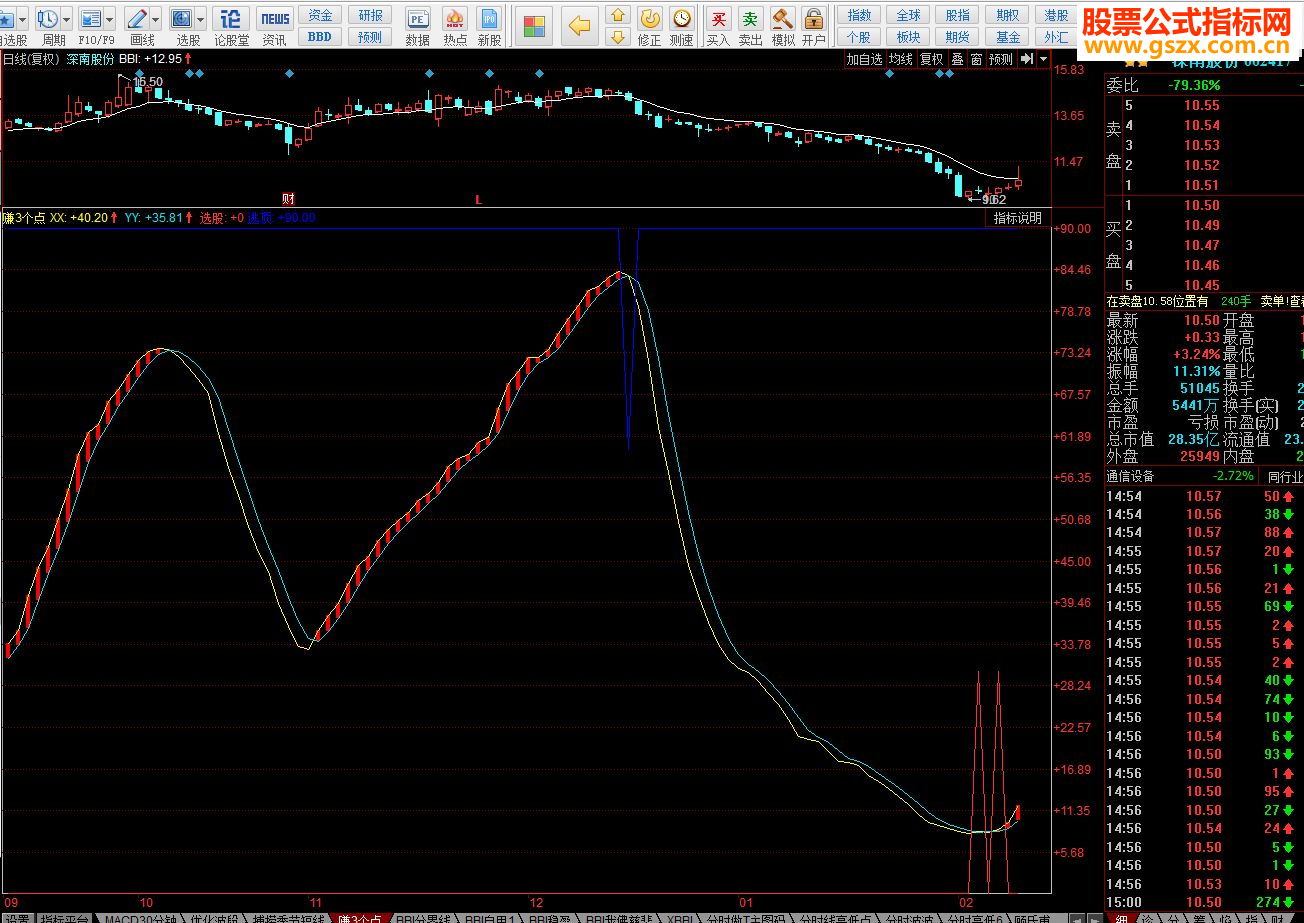
Task: Open the 论股堂 forum icon
Action: coord(231,19)
